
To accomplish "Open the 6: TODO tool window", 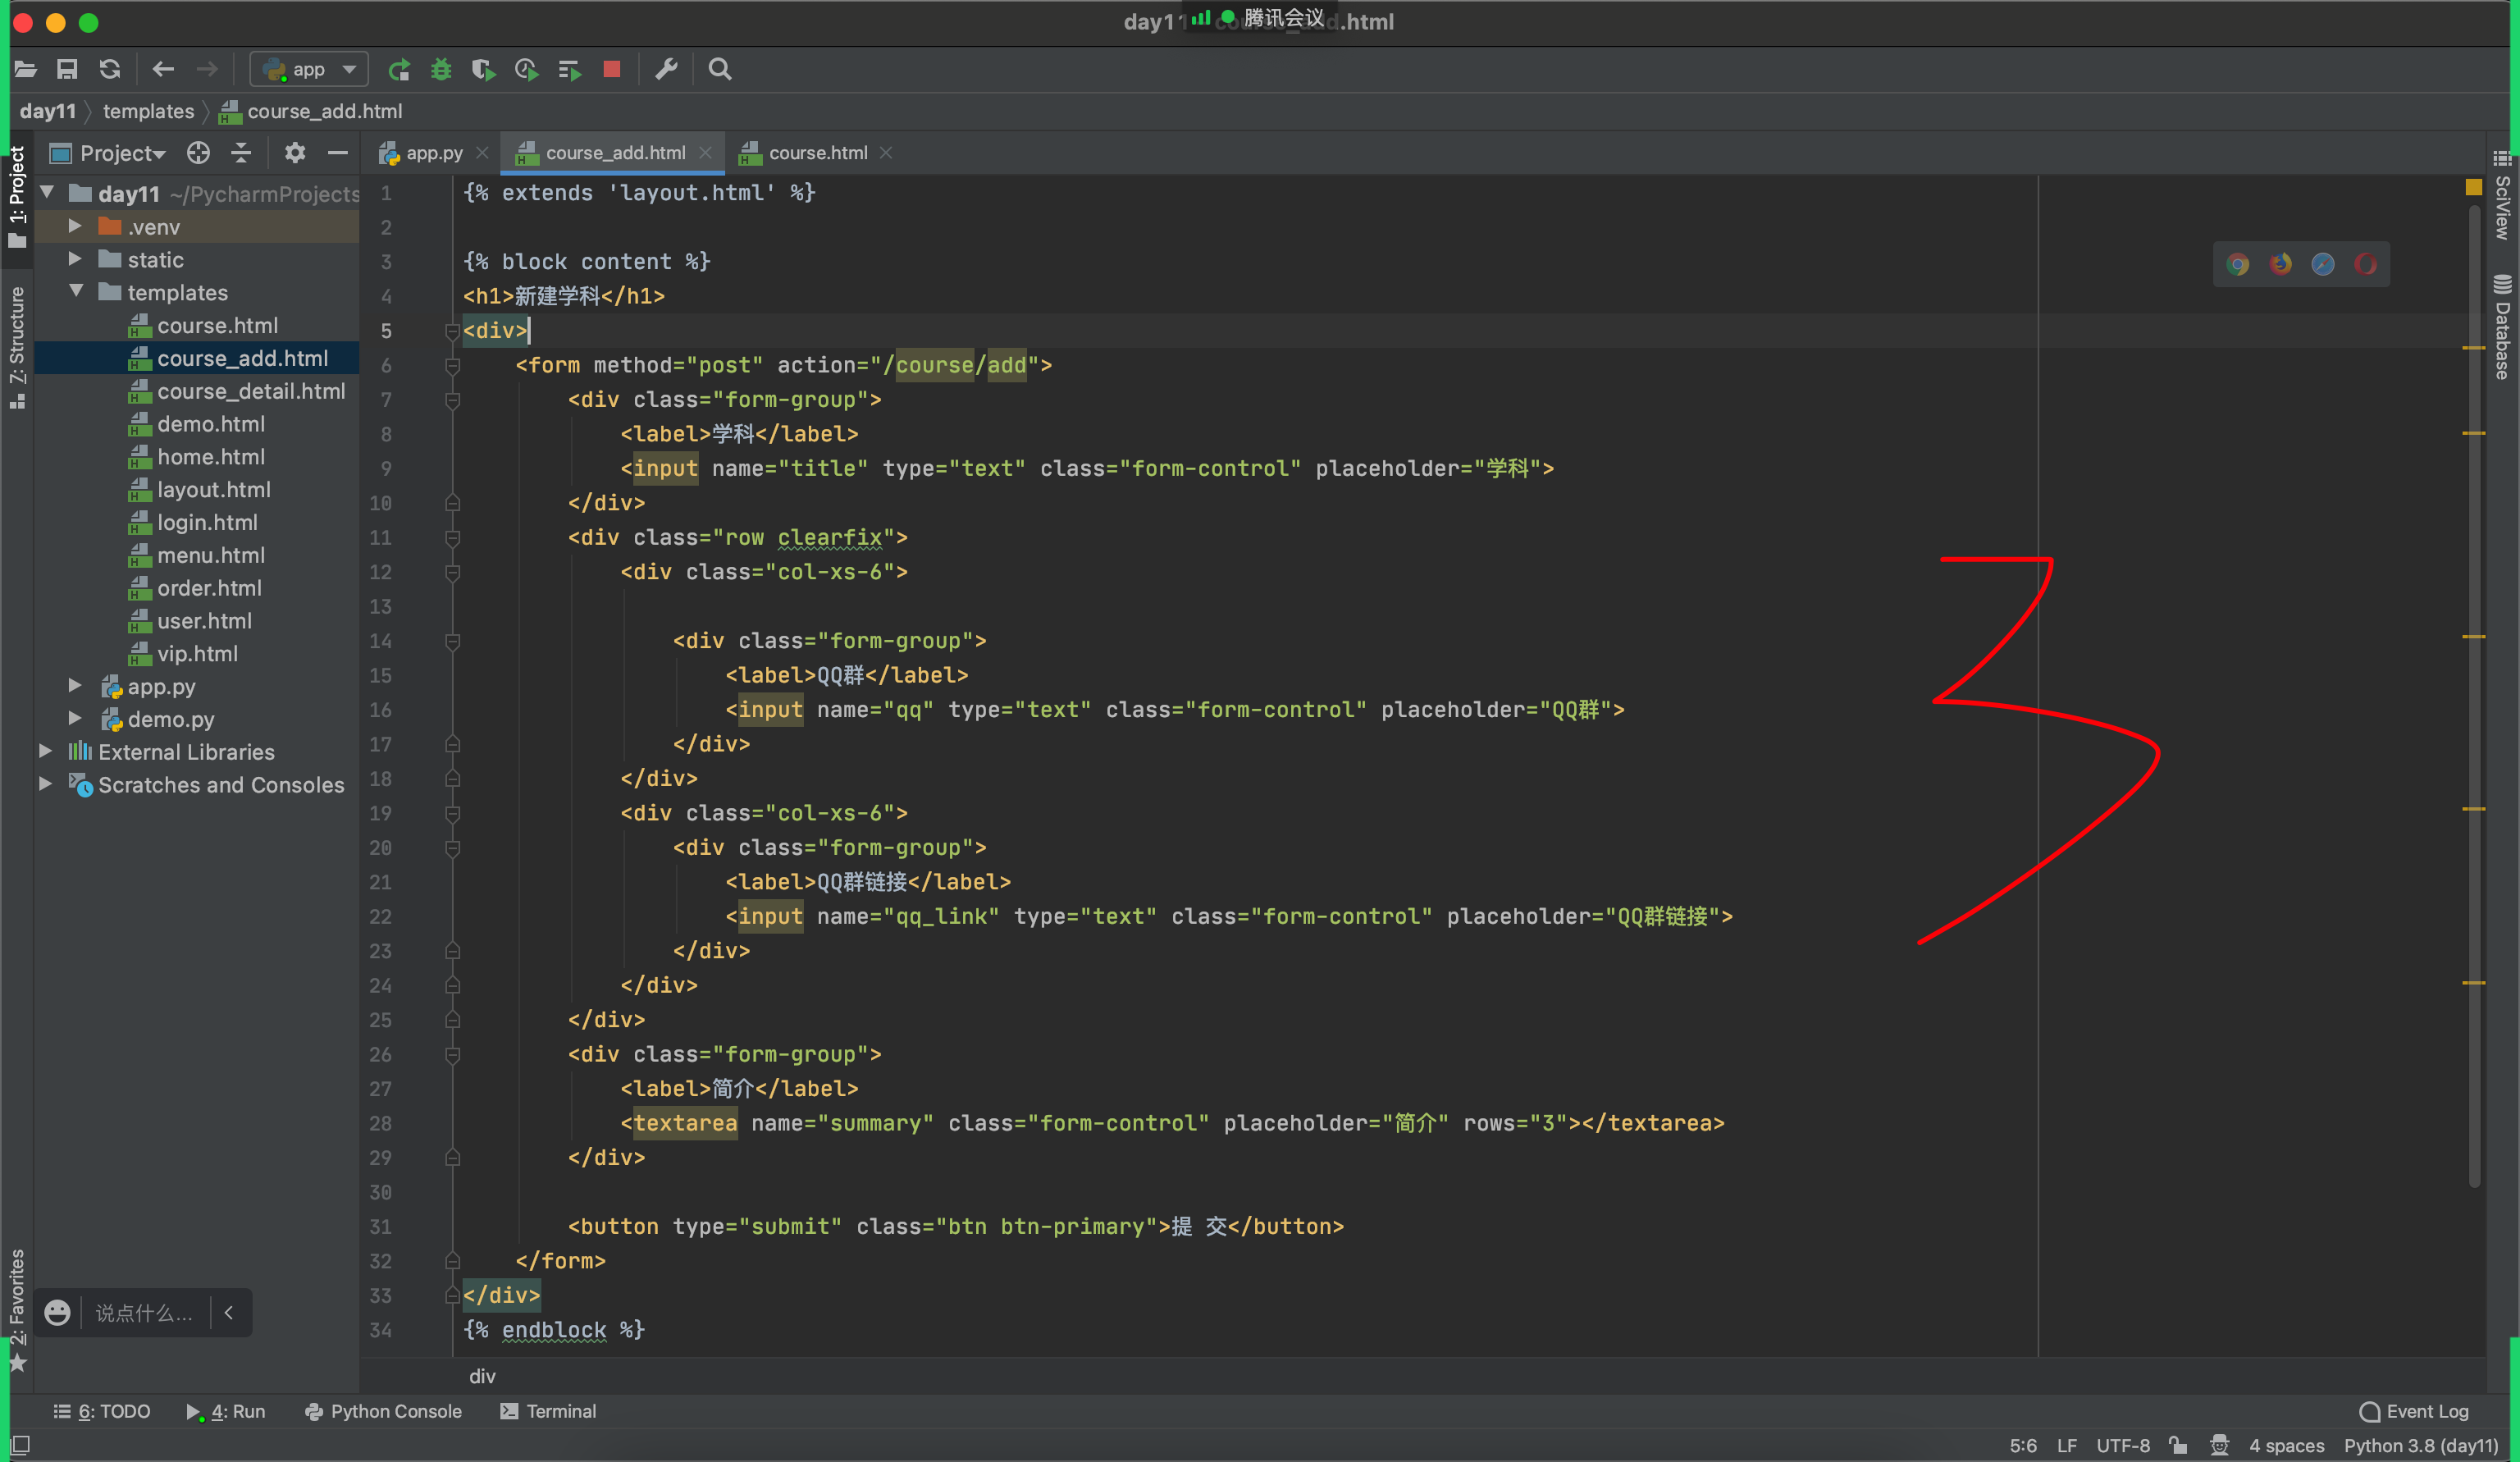I will point(102,1411).
